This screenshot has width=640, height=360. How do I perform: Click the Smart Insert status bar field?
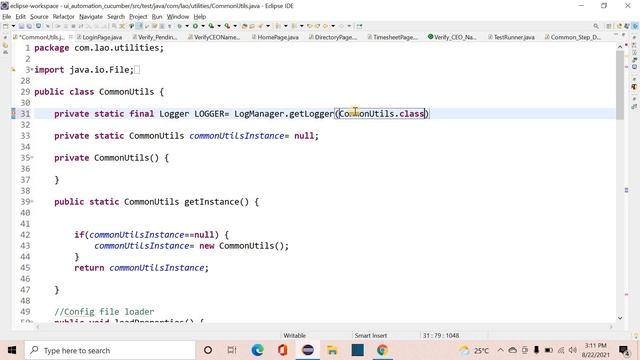[x=371, y=335]
